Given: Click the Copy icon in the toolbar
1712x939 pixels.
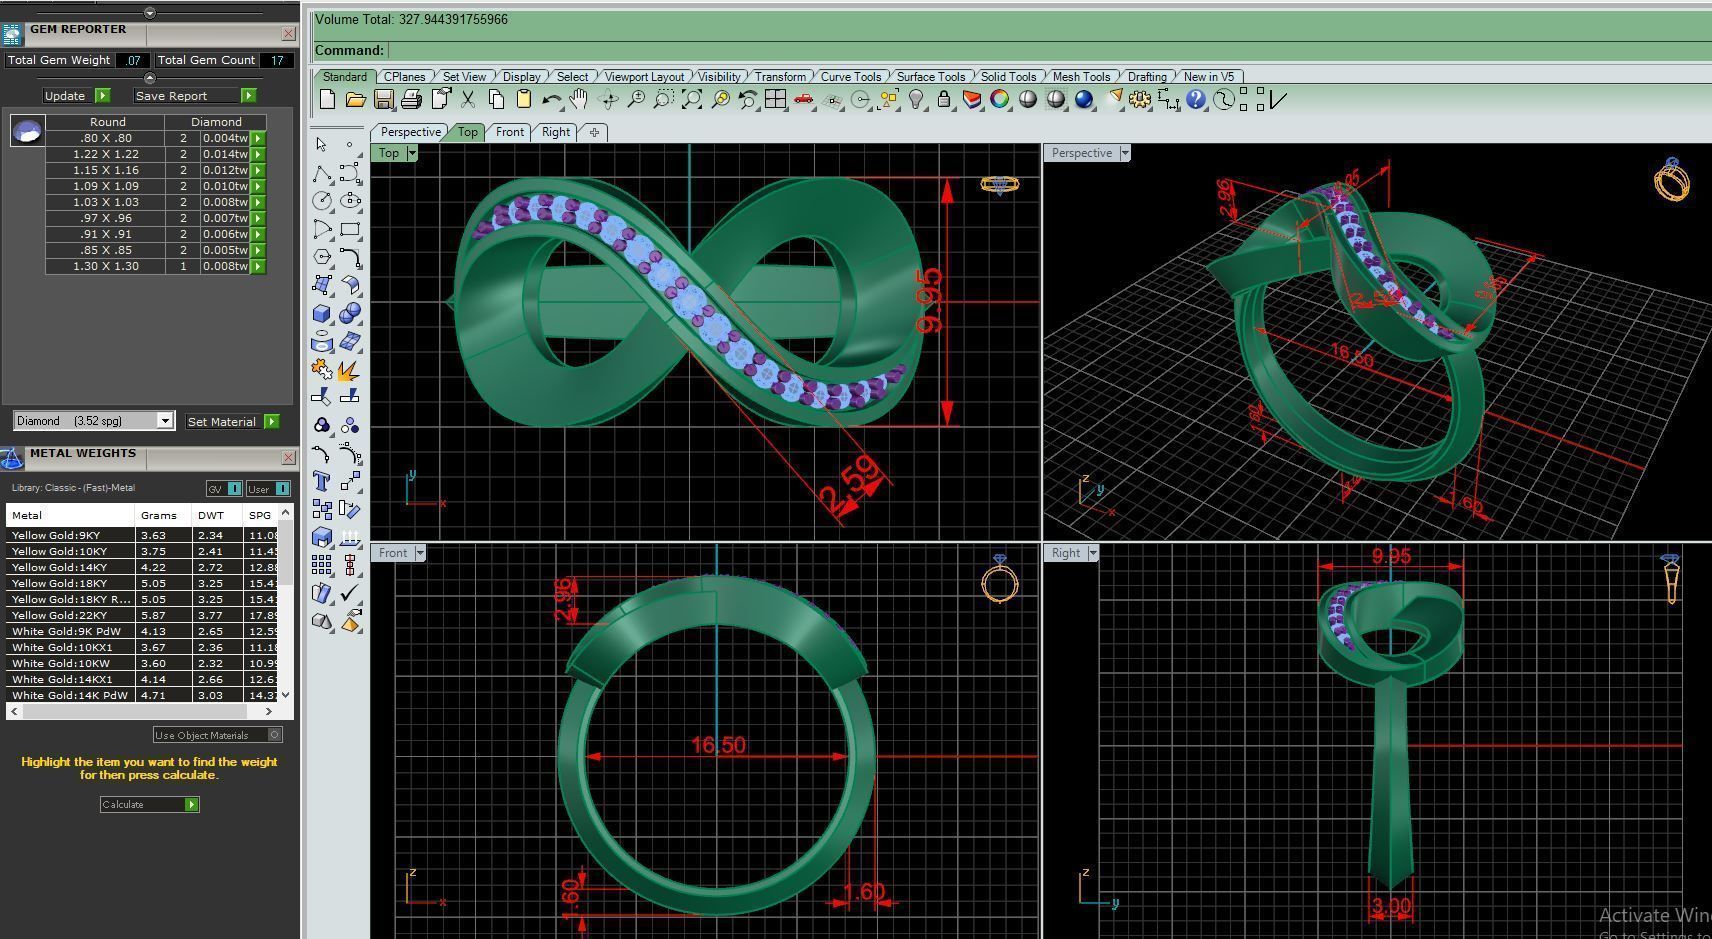Looking at the screenshot, I should point(496,99).
